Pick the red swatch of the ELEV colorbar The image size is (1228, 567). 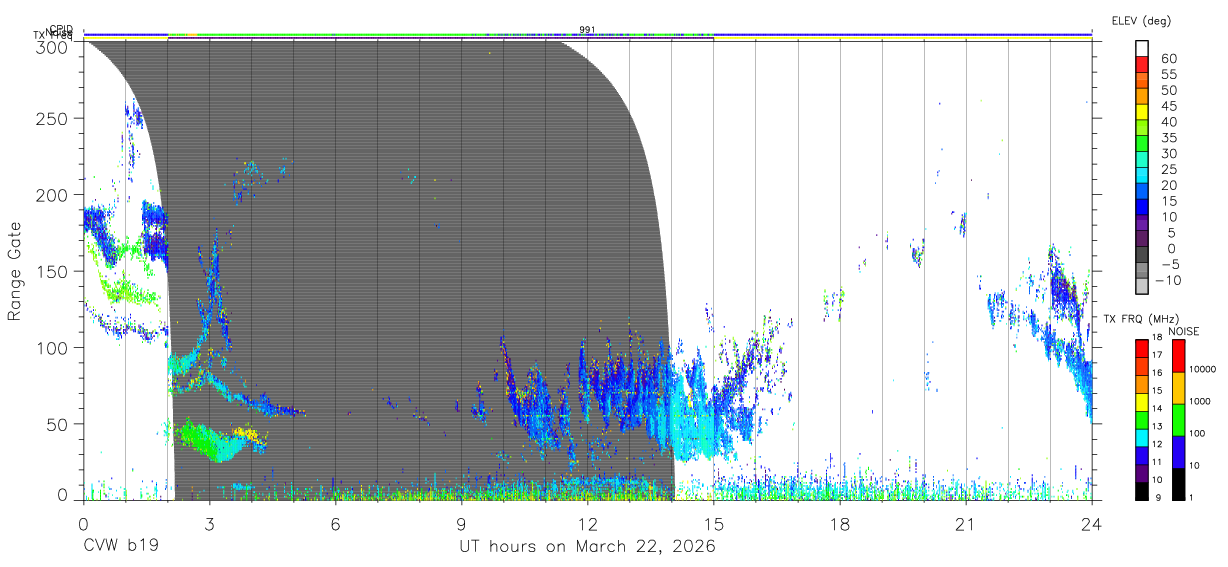[1141, 64]
